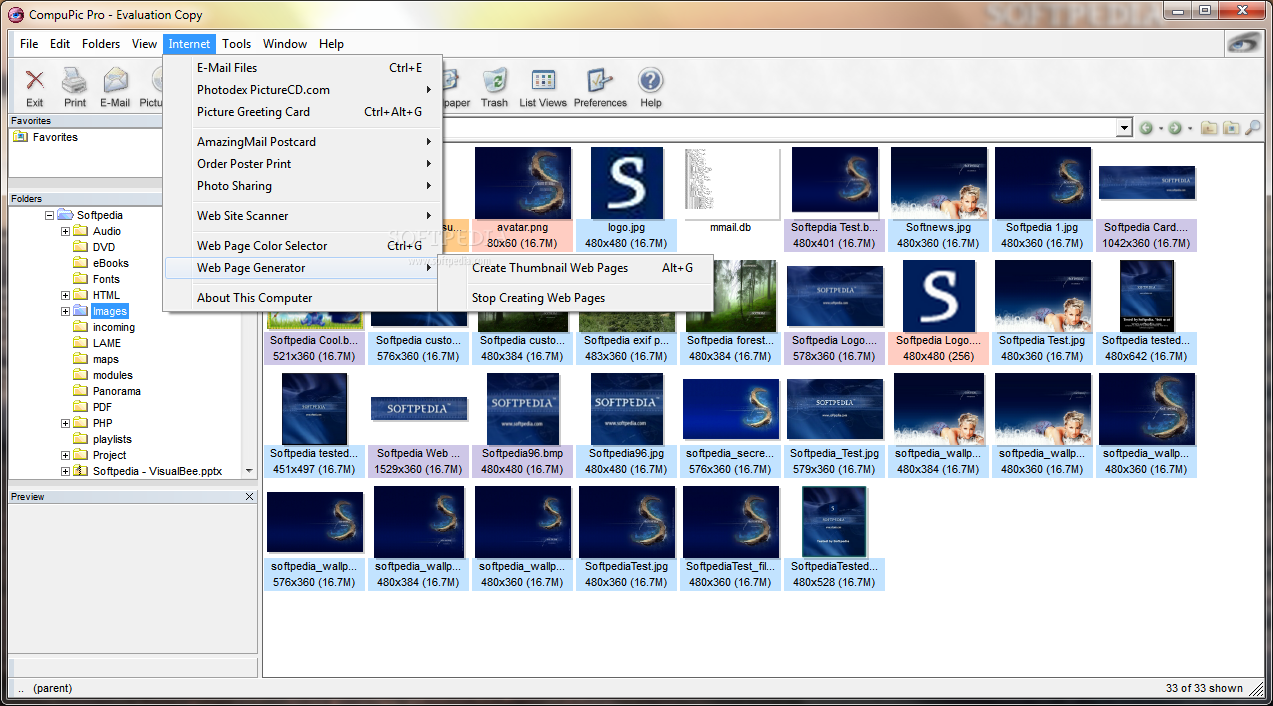Screen dimensions: 1273x706
Task: Select the Softnews.jpg thumbnail
Action: point(939,184)
